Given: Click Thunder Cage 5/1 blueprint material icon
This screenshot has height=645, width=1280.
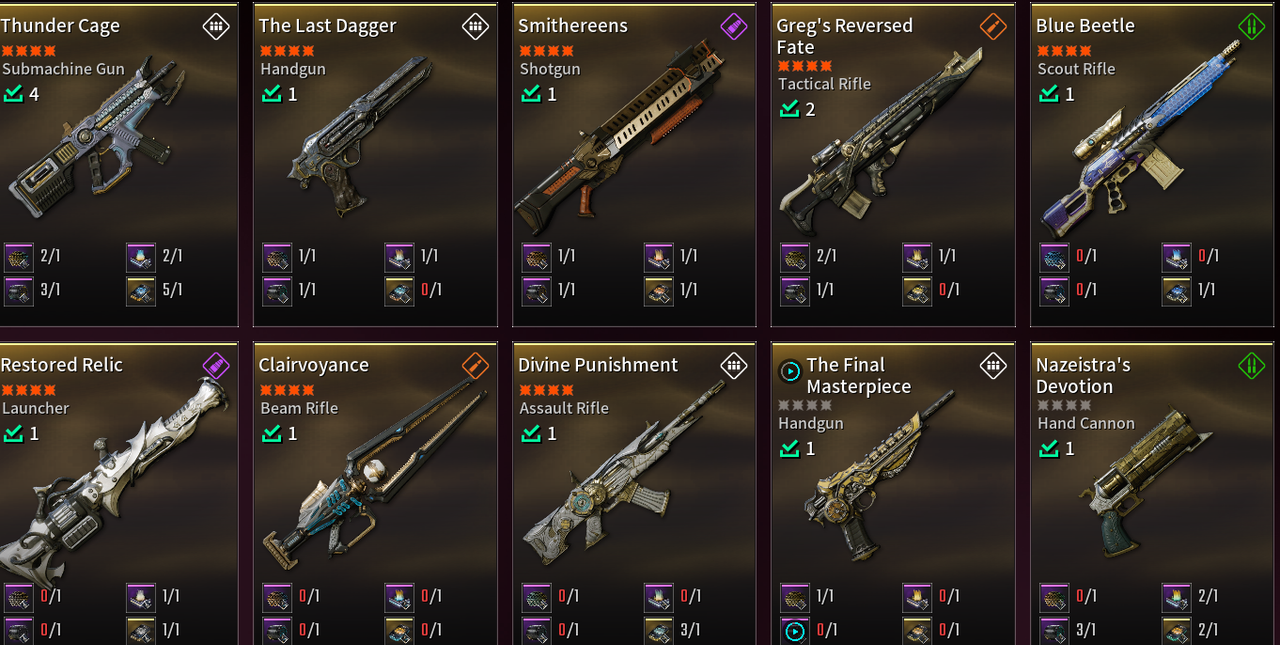Looking at the screenshot, I should click(141, 291).
